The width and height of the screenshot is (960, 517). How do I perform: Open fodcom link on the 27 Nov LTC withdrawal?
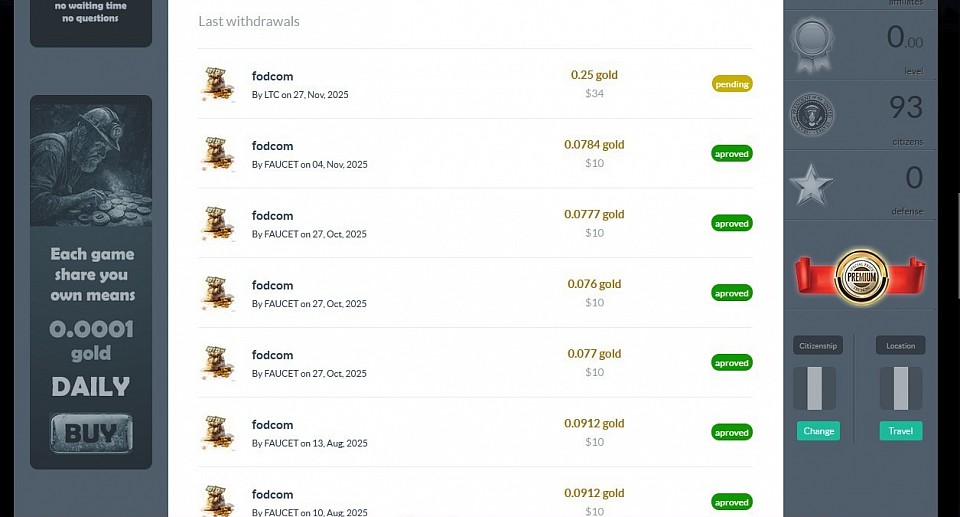(x=272, y=76)
